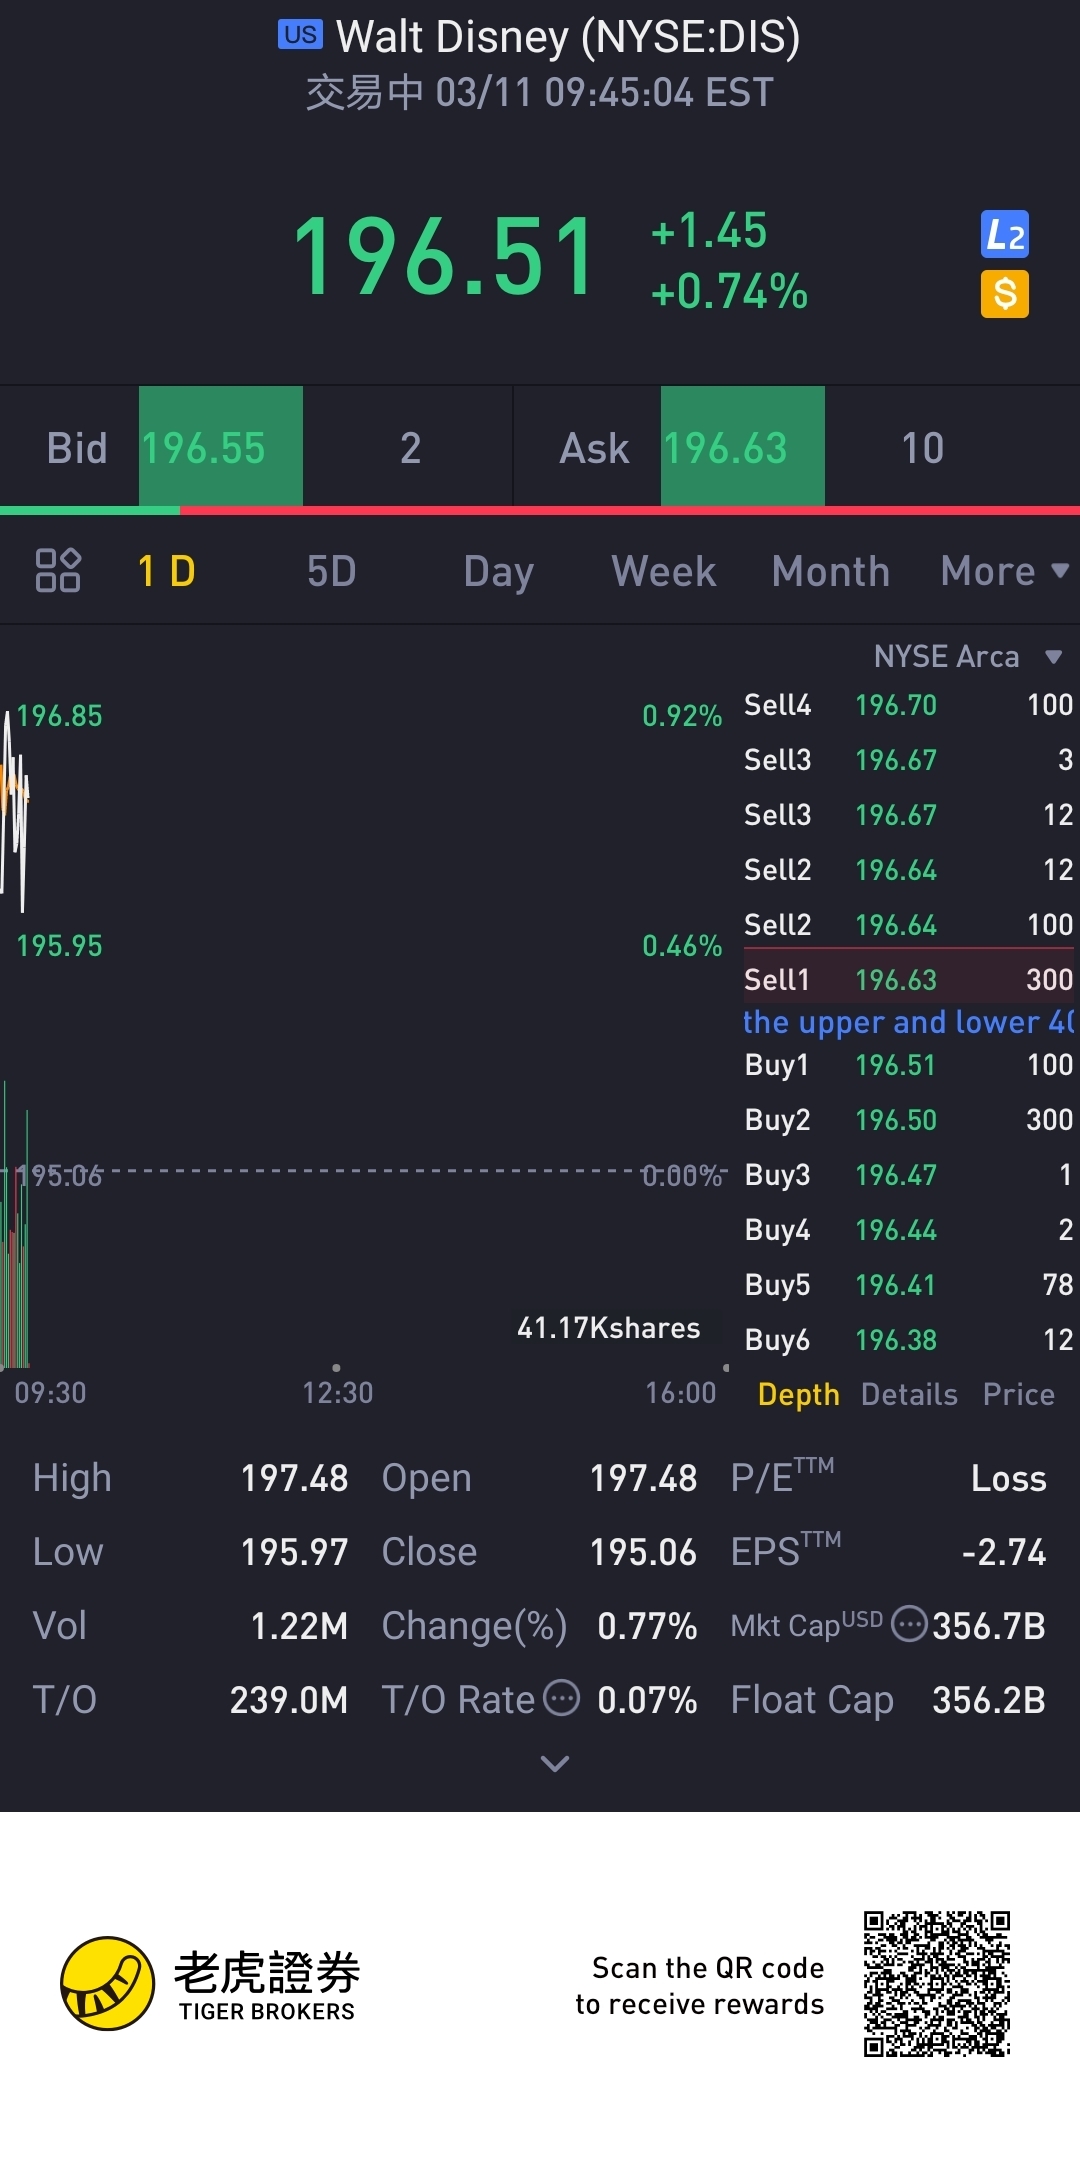The width and height of the screenshot is (1080, 2157).
Task: Tap the US market flag badge
Action: 300,35
